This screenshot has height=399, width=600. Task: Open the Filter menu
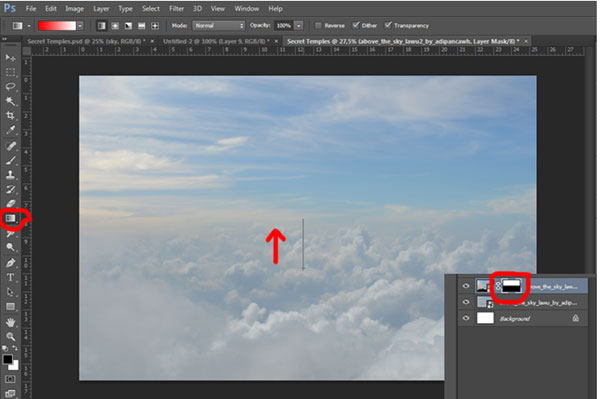tap(176, 8)
